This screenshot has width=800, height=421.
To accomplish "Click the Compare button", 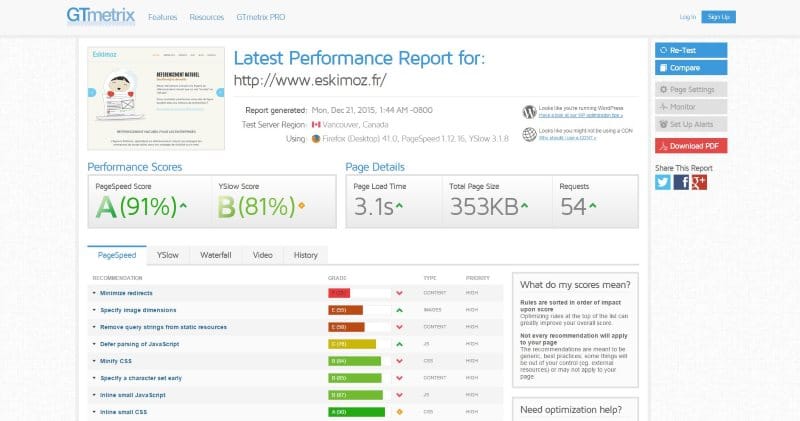I will point(691,68).
